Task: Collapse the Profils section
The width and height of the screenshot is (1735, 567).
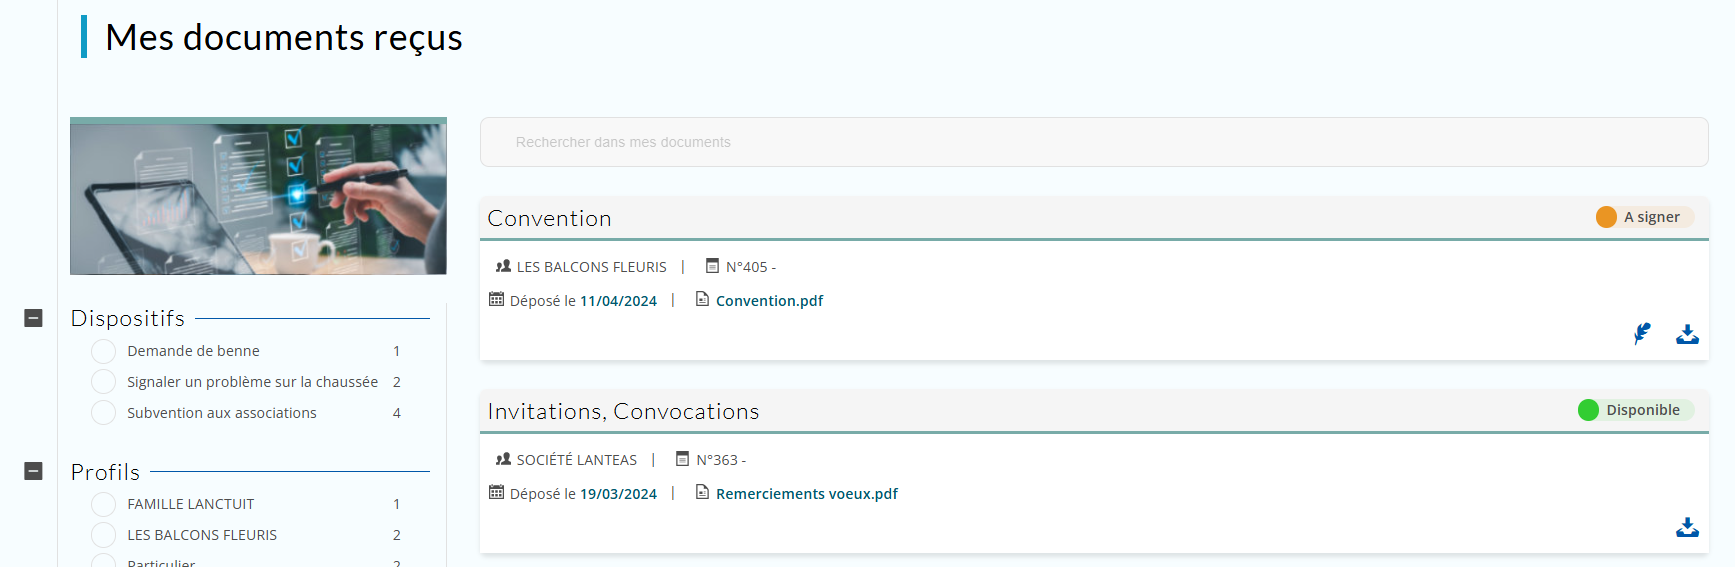Action: [33, 471]
